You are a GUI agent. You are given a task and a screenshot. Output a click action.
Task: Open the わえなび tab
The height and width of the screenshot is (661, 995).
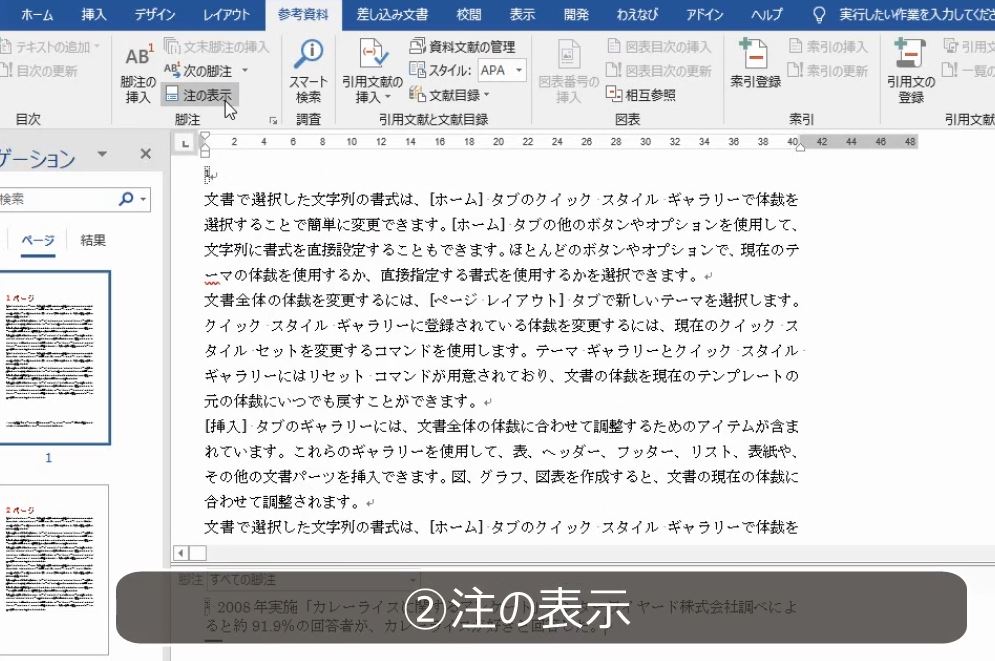(x=636, y=14)
